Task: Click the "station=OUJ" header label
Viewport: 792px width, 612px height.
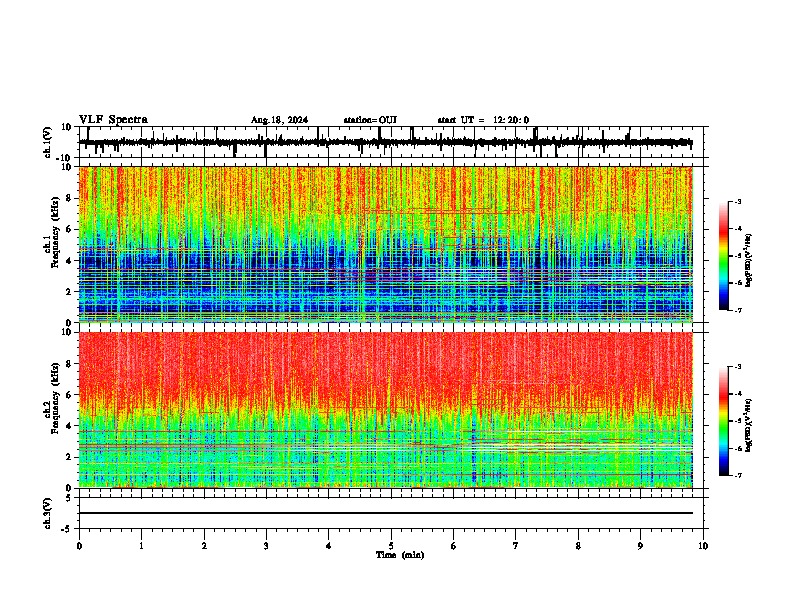Action: pyautogui.click(x=370, y=120)
